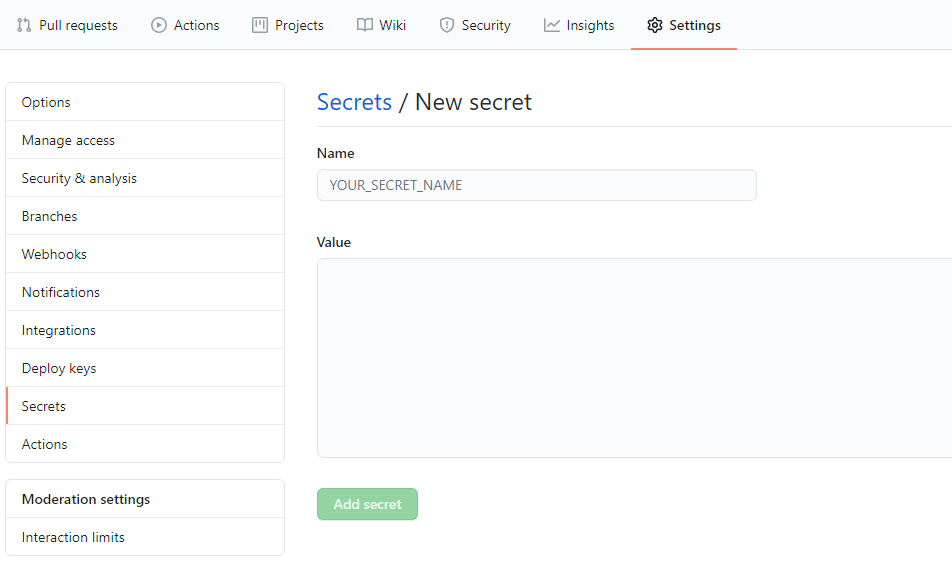Open the Insights tab

pyautogui.click(x=590, y=26)
